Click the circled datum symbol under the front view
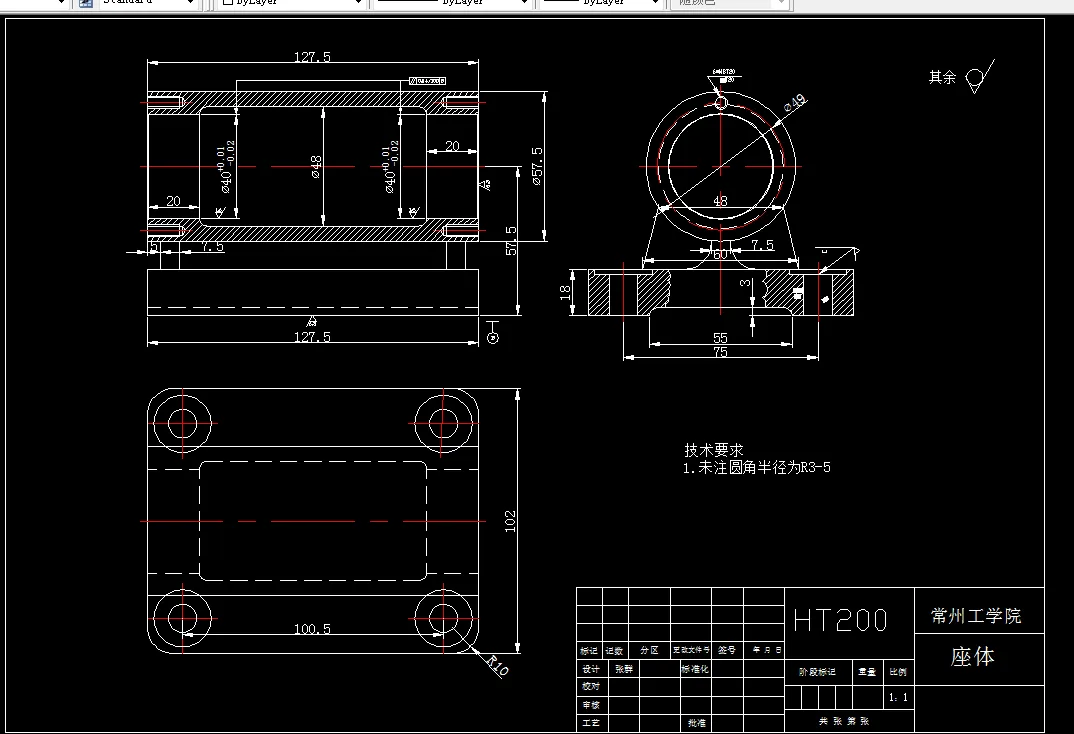 pyautogui.click(x=491, y=340)
